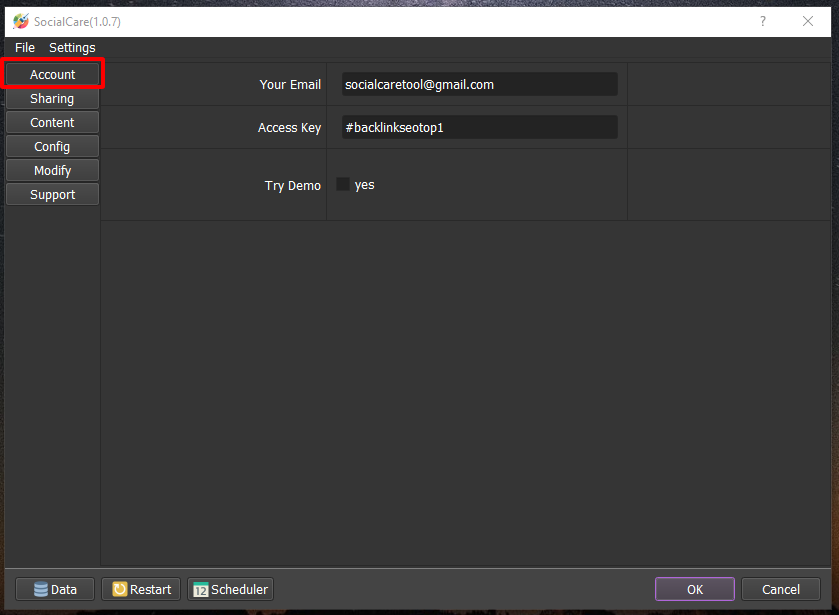Screen dimensions: 839x615
Task: Click the SocialCare app logo icon
Action: tap(21, 21)
